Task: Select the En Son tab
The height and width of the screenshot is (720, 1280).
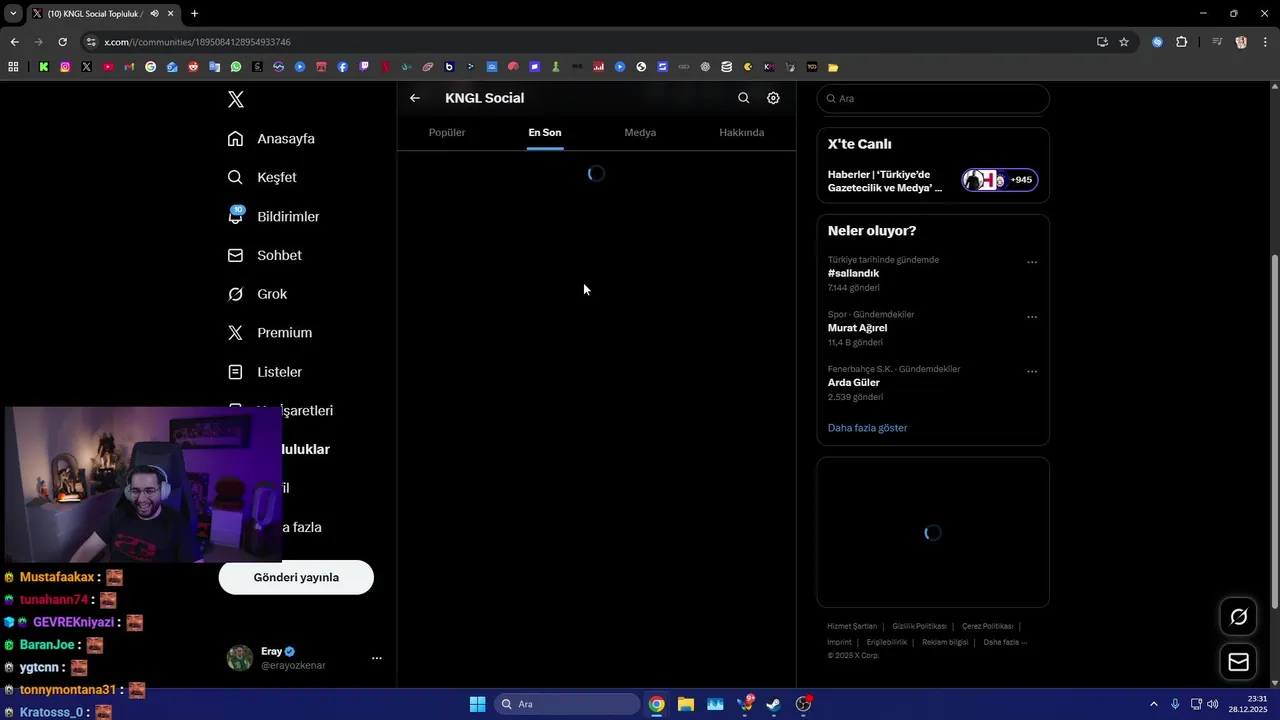Action: pos(545,133)
